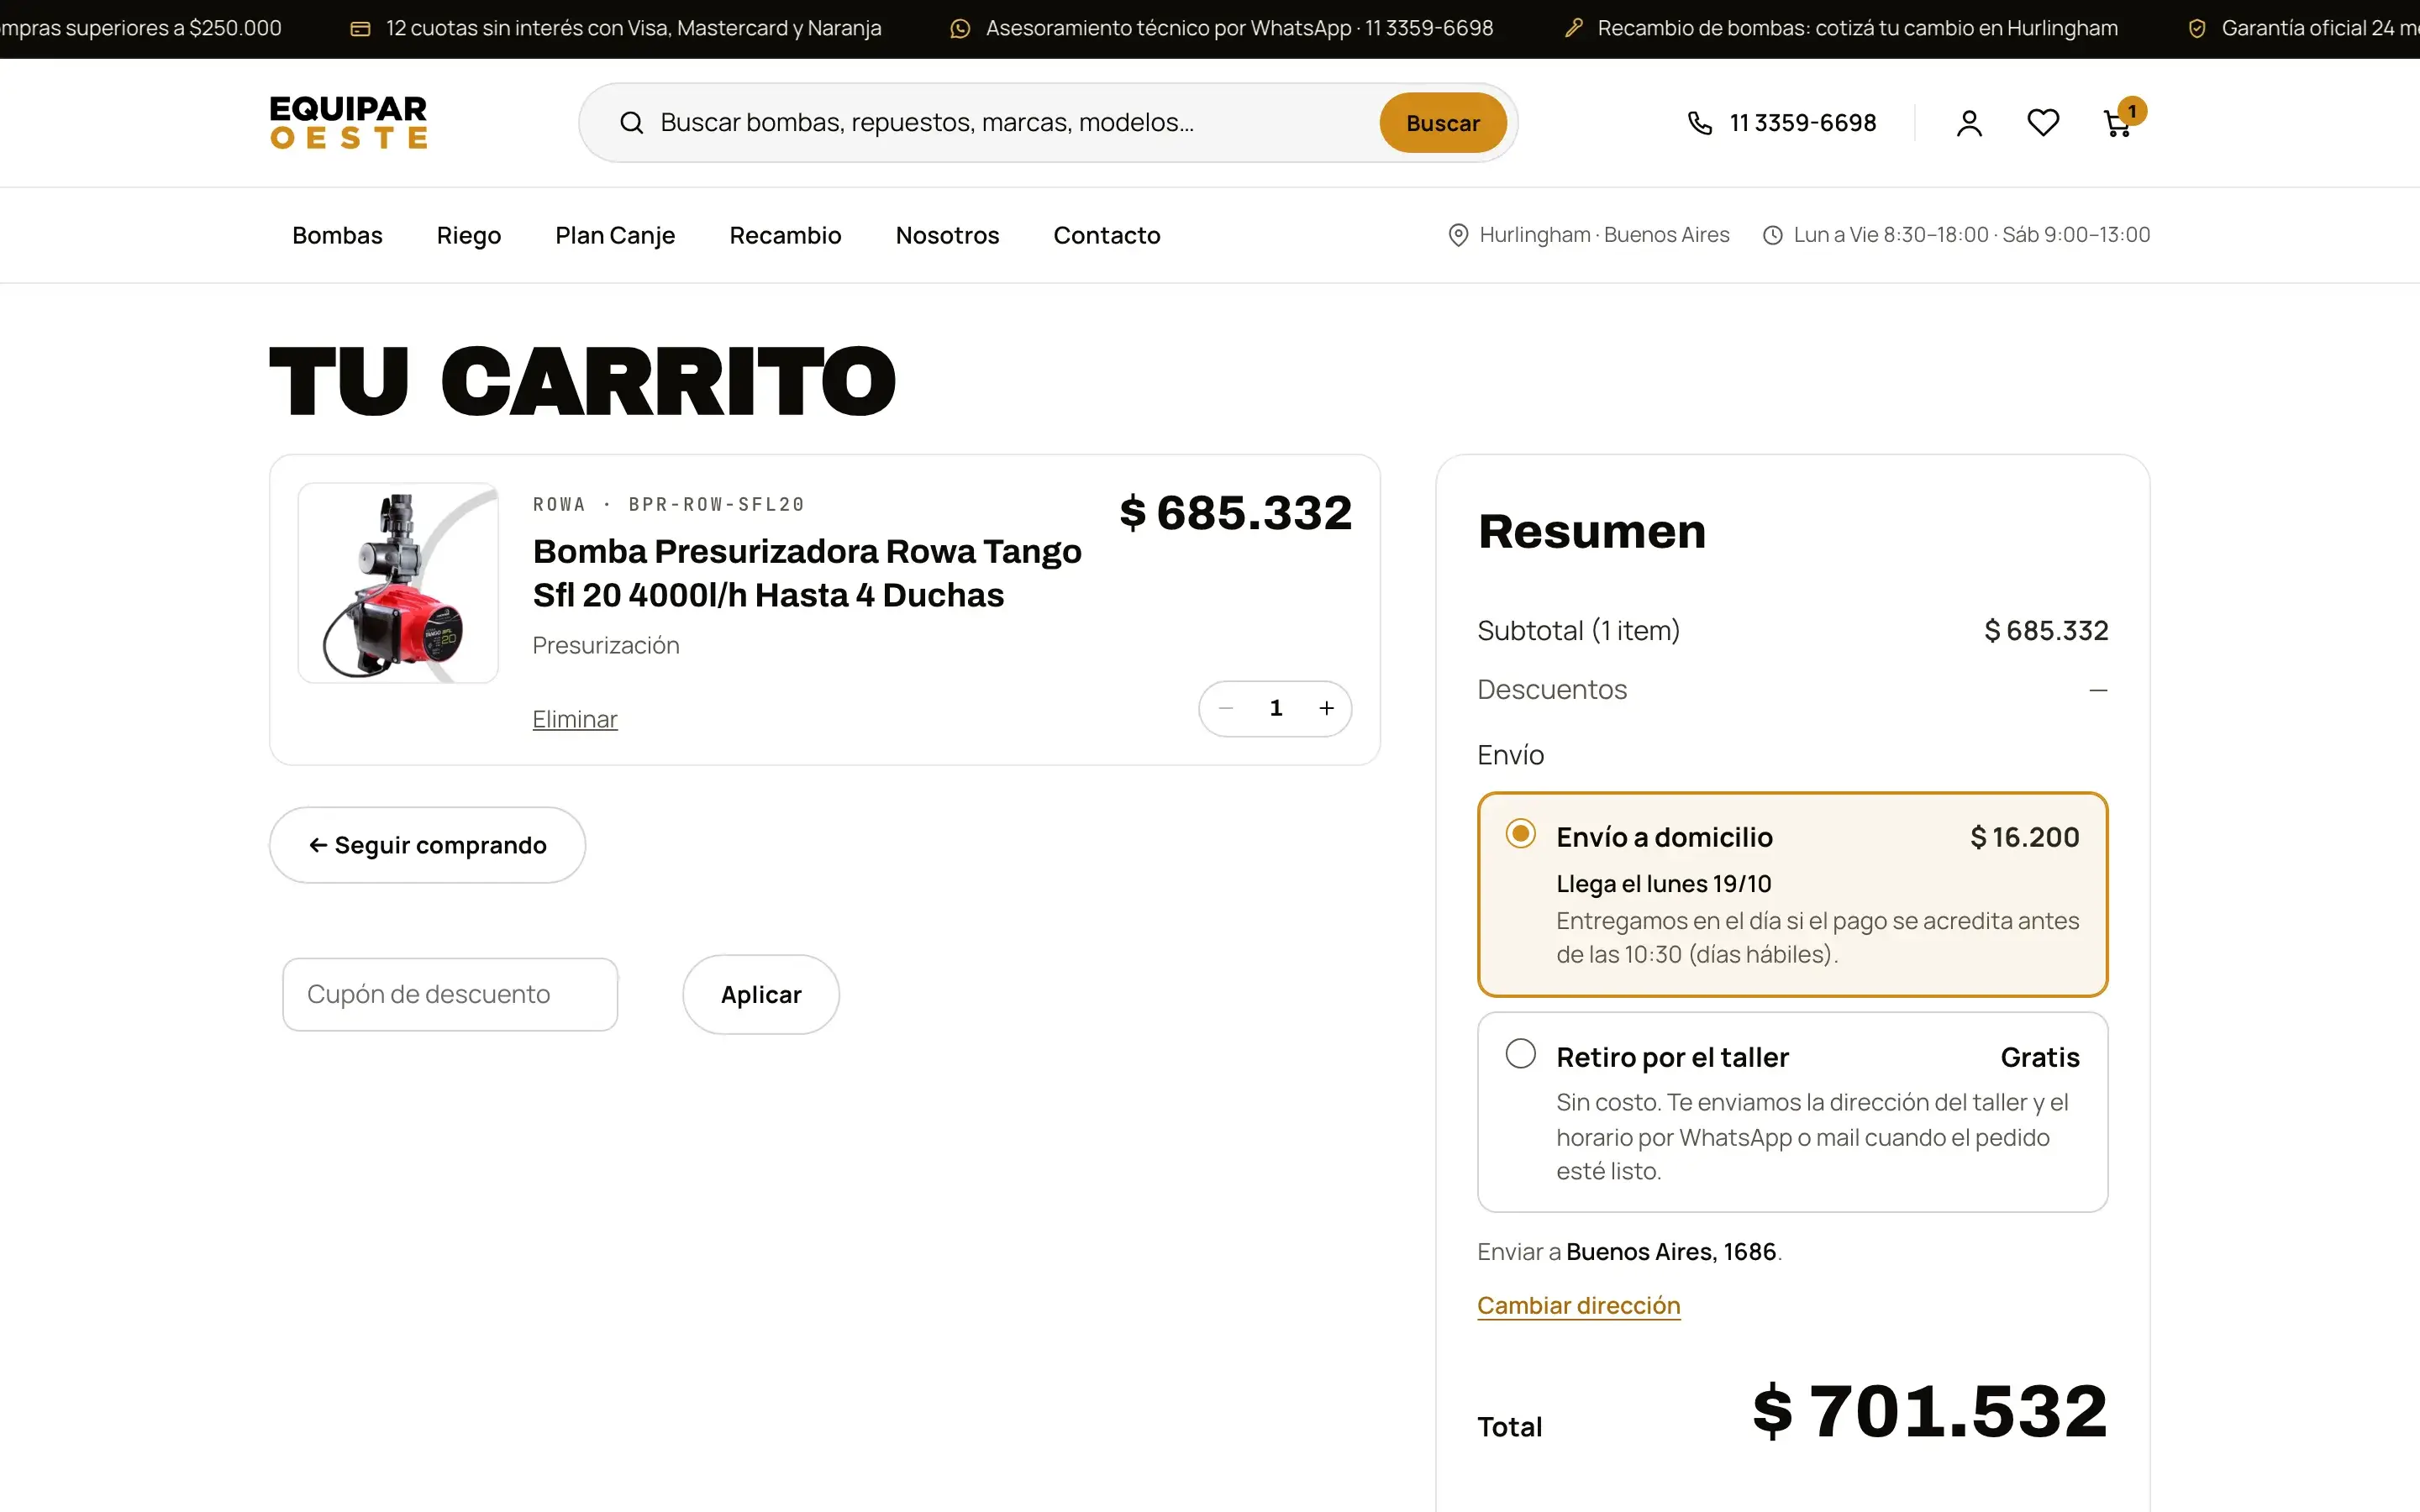This screenshot has width=2420, height=1512.
Task: Click the product price $ 685.332 in cart item
Action: tap(1235, 513)
